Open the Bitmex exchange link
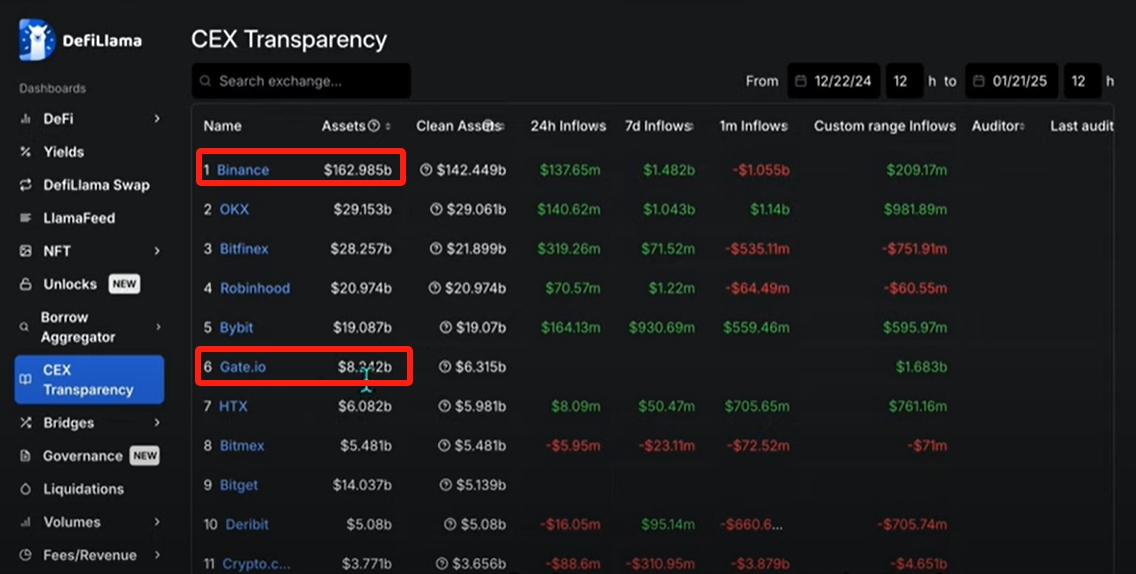Image resolution: width=1136 pixels, height=574 pixels. (x=242, y=446)
